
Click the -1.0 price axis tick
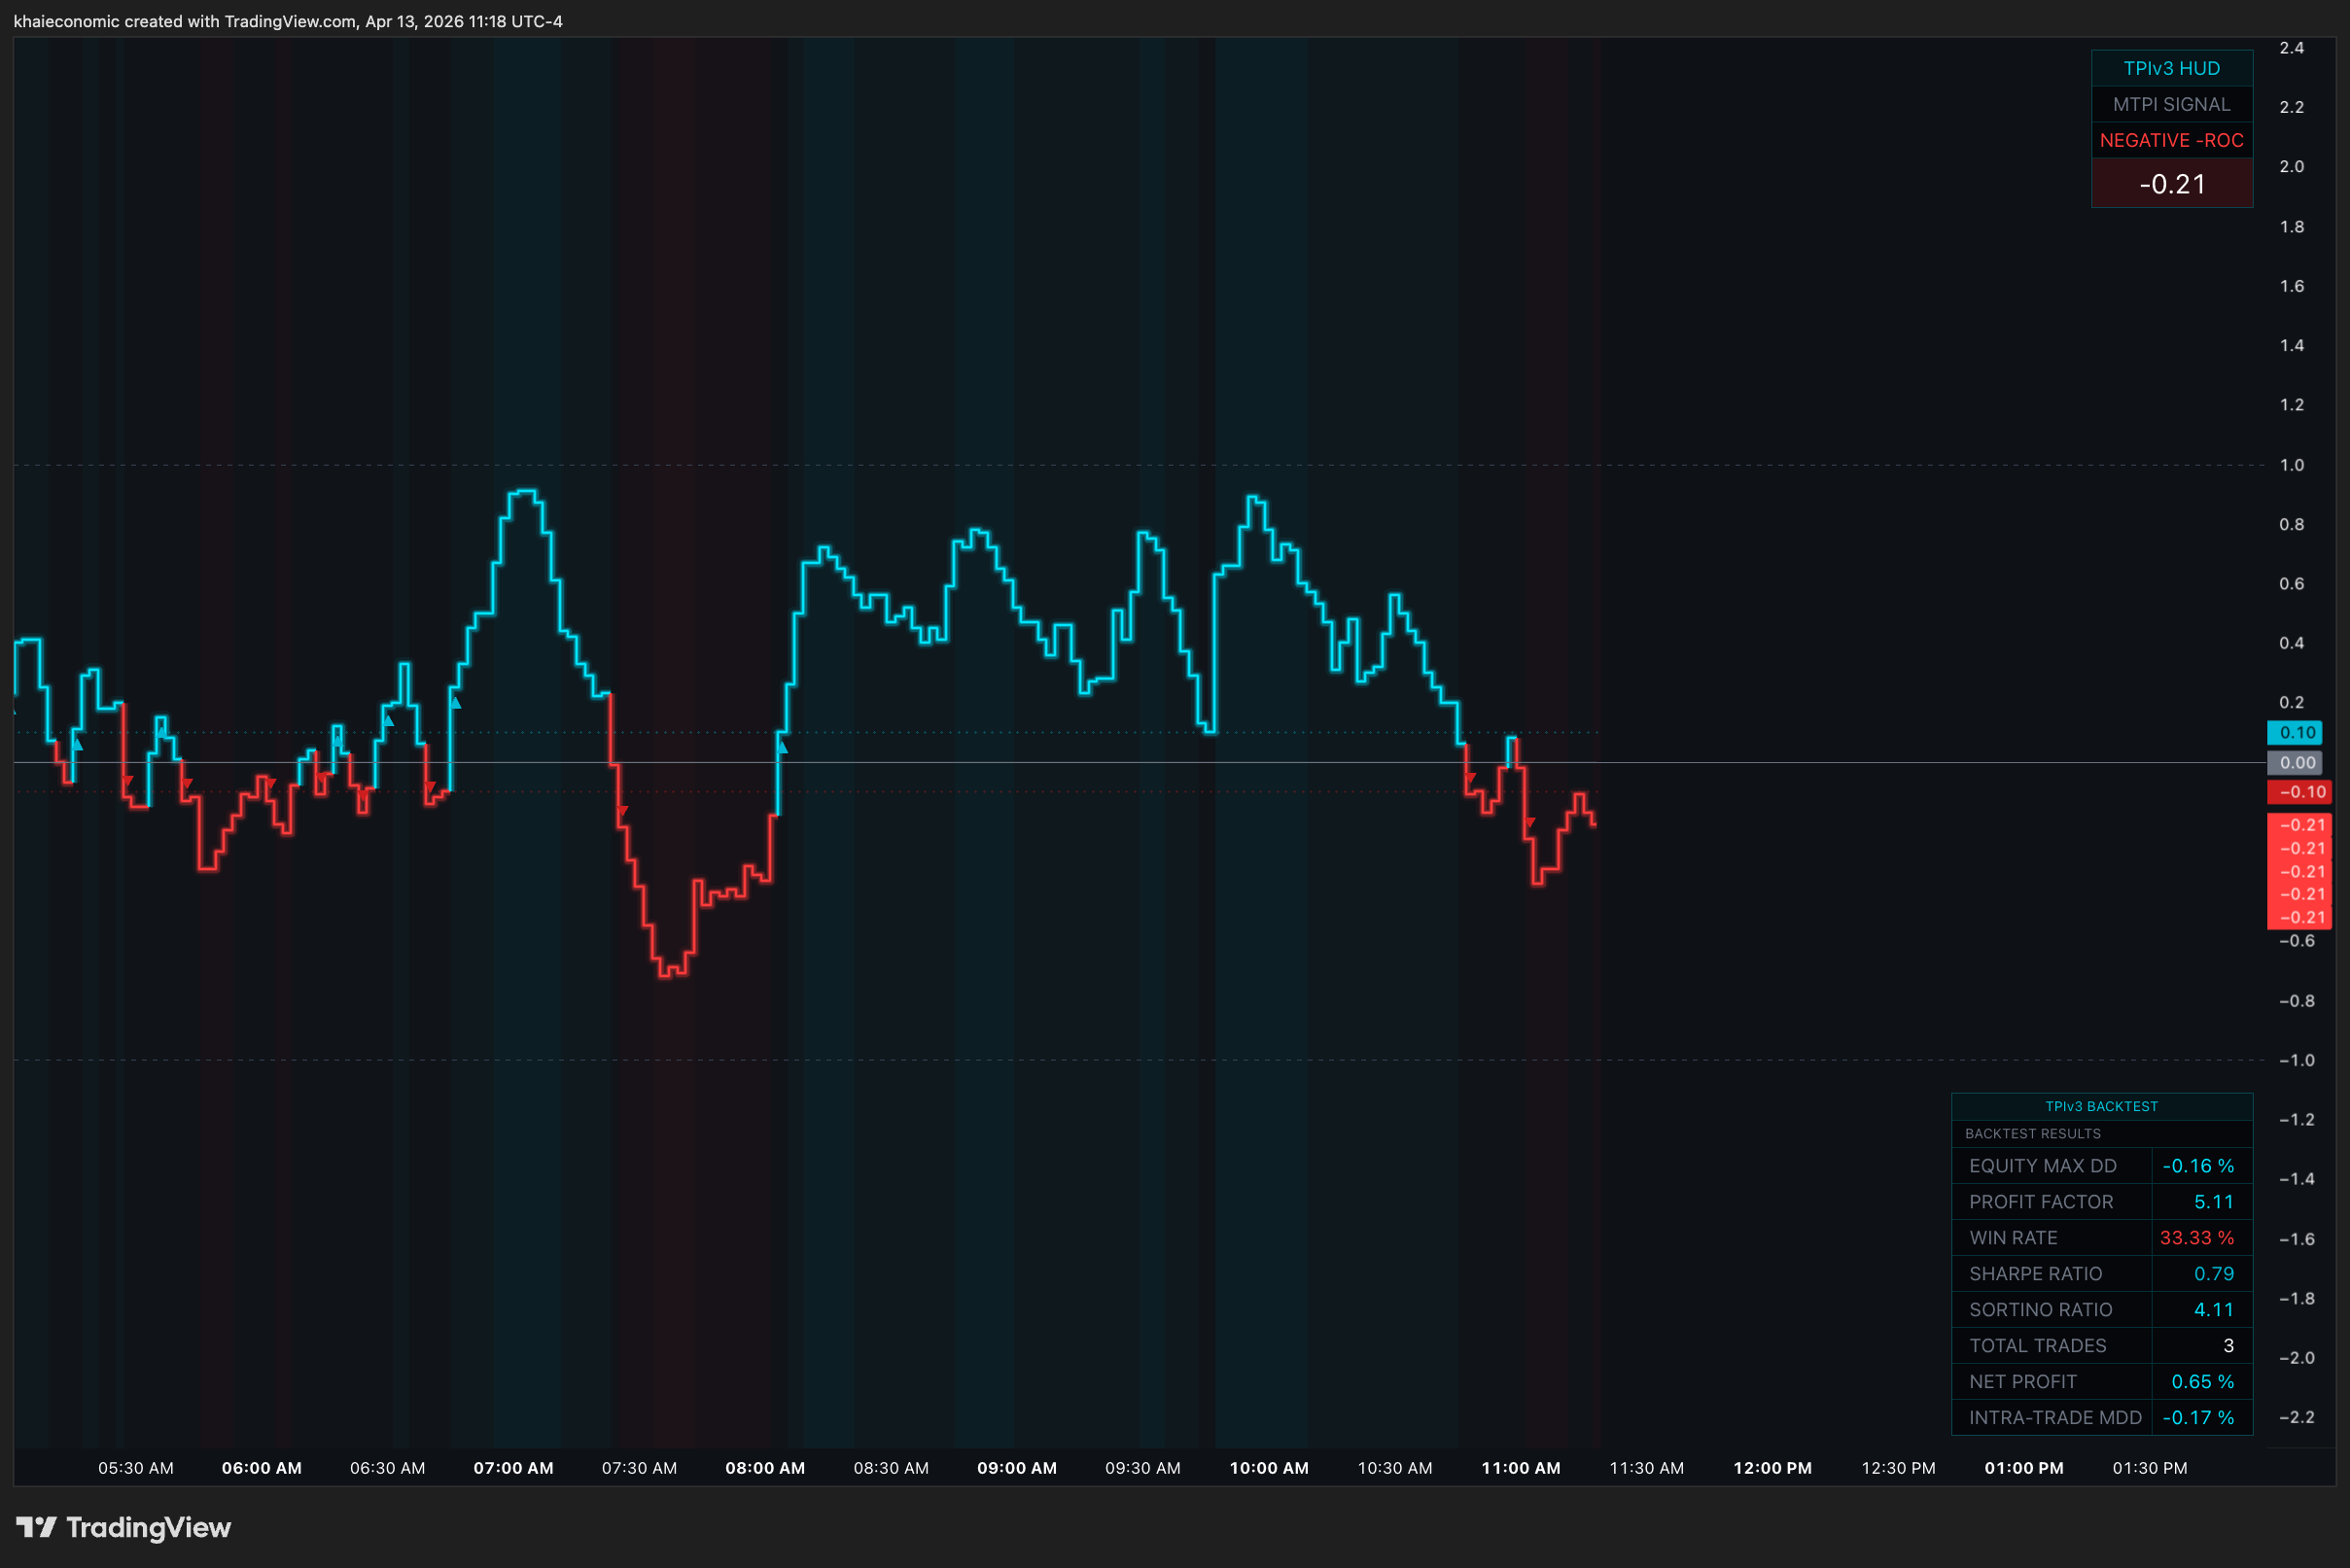pos(2296,1060)
